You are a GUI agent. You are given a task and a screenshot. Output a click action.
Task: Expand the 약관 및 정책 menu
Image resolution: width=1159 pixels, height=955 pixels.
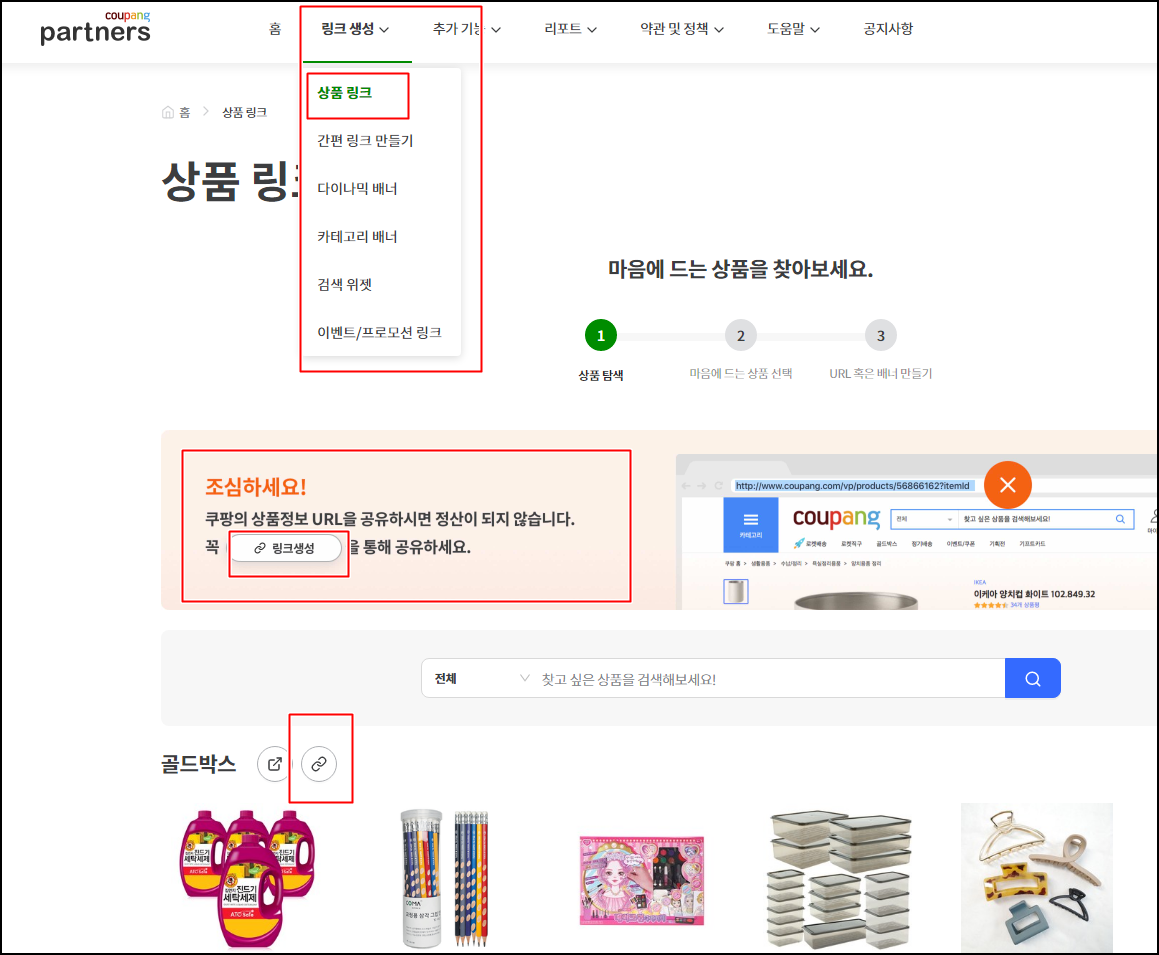tap(682, 29)
